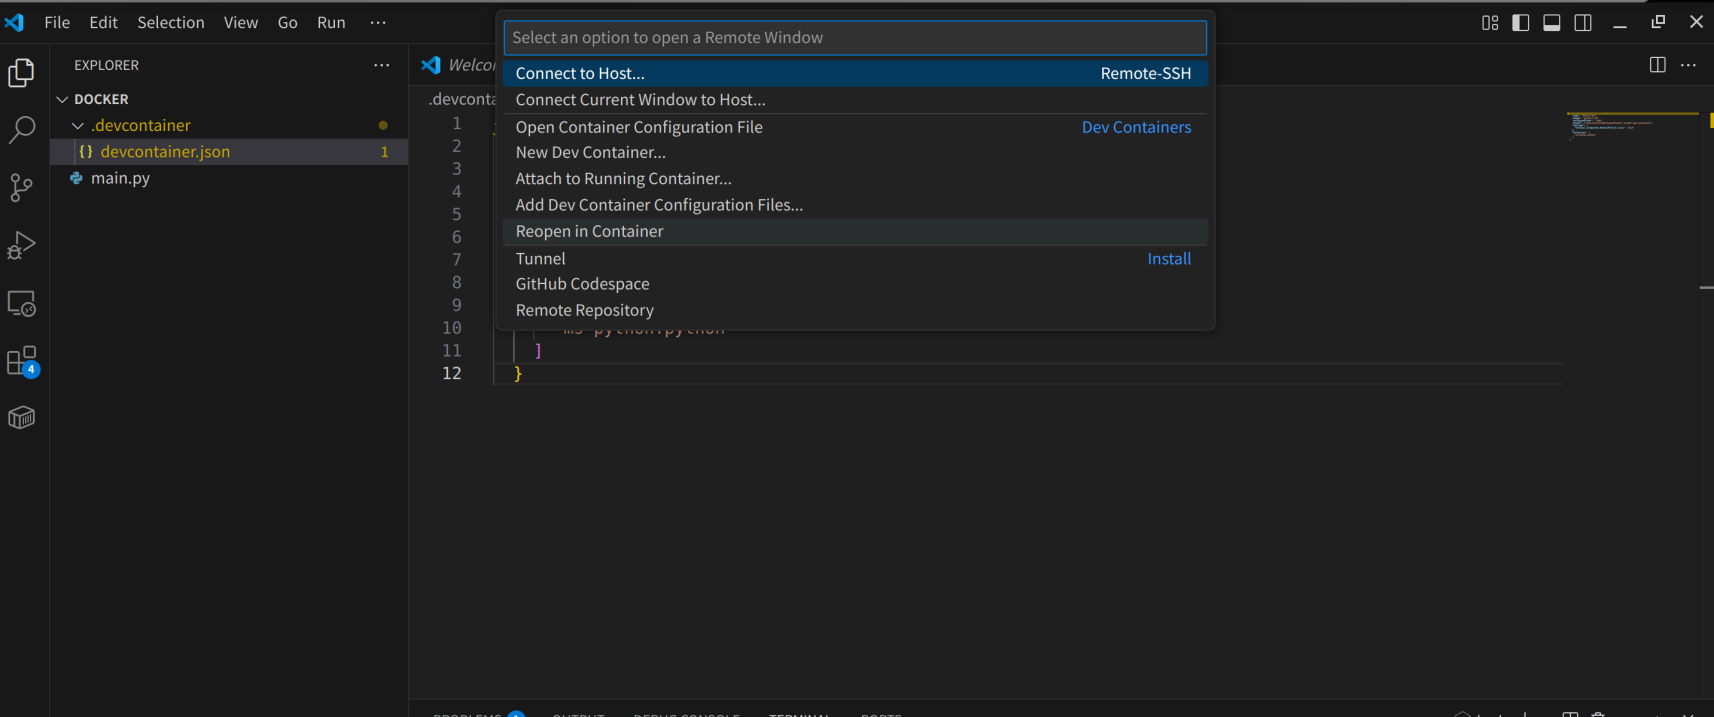
Task: Click line number 12 in the gutter
Action: (x=452, y=373)
